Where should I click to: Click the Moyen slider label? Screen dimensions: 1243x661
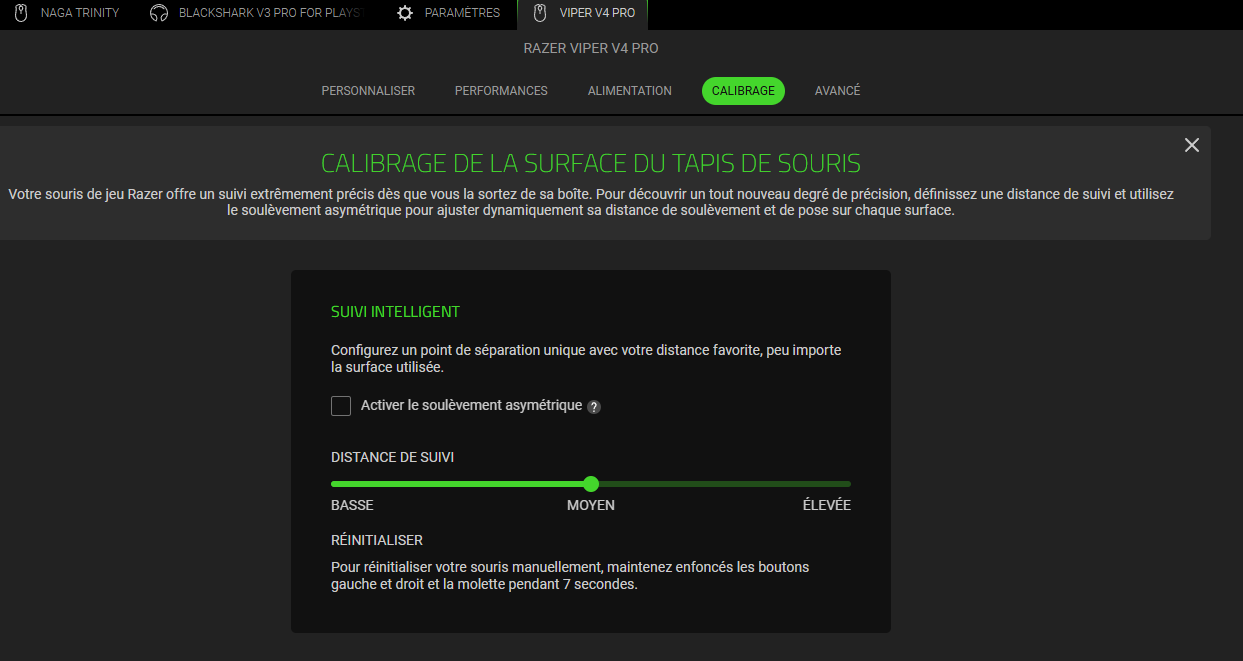591,506
